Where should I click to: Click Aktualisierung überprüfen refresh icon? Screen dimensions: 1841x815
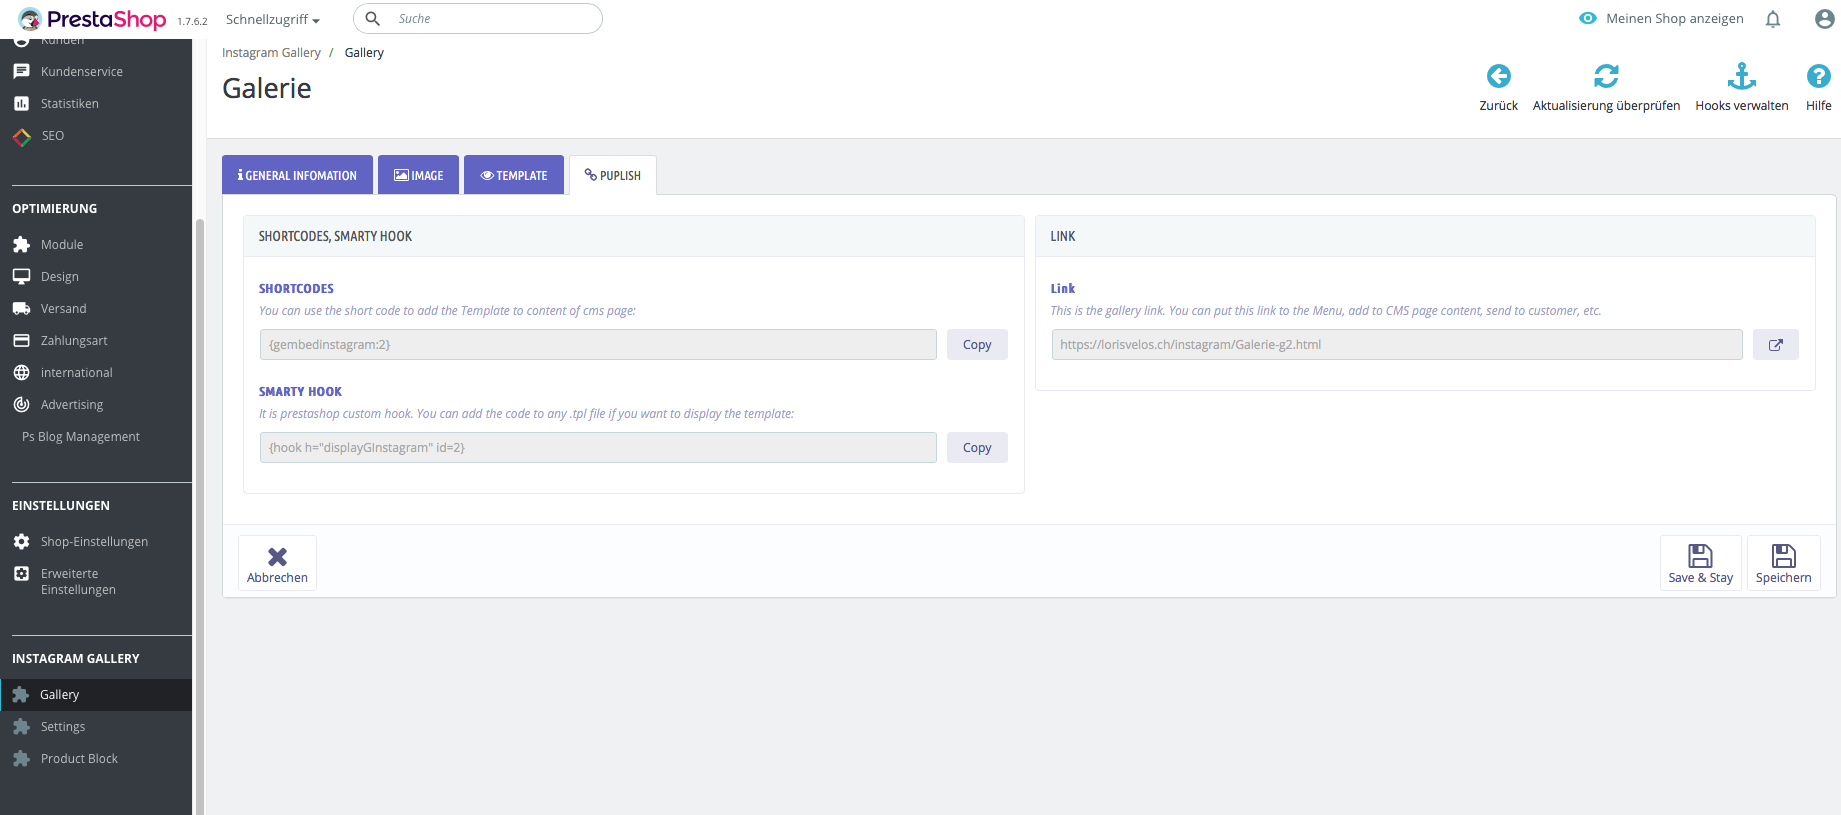click(x=1606, y=76)
